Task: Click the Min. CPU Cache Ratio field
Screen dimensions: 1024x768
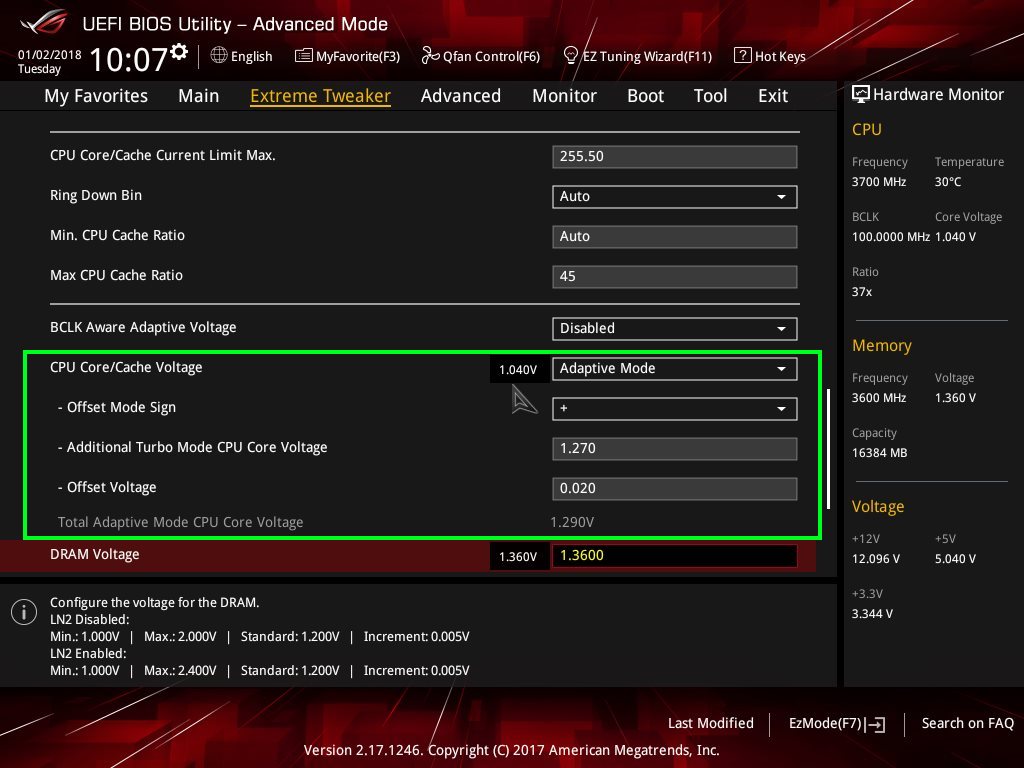Action: pos(675,236)
